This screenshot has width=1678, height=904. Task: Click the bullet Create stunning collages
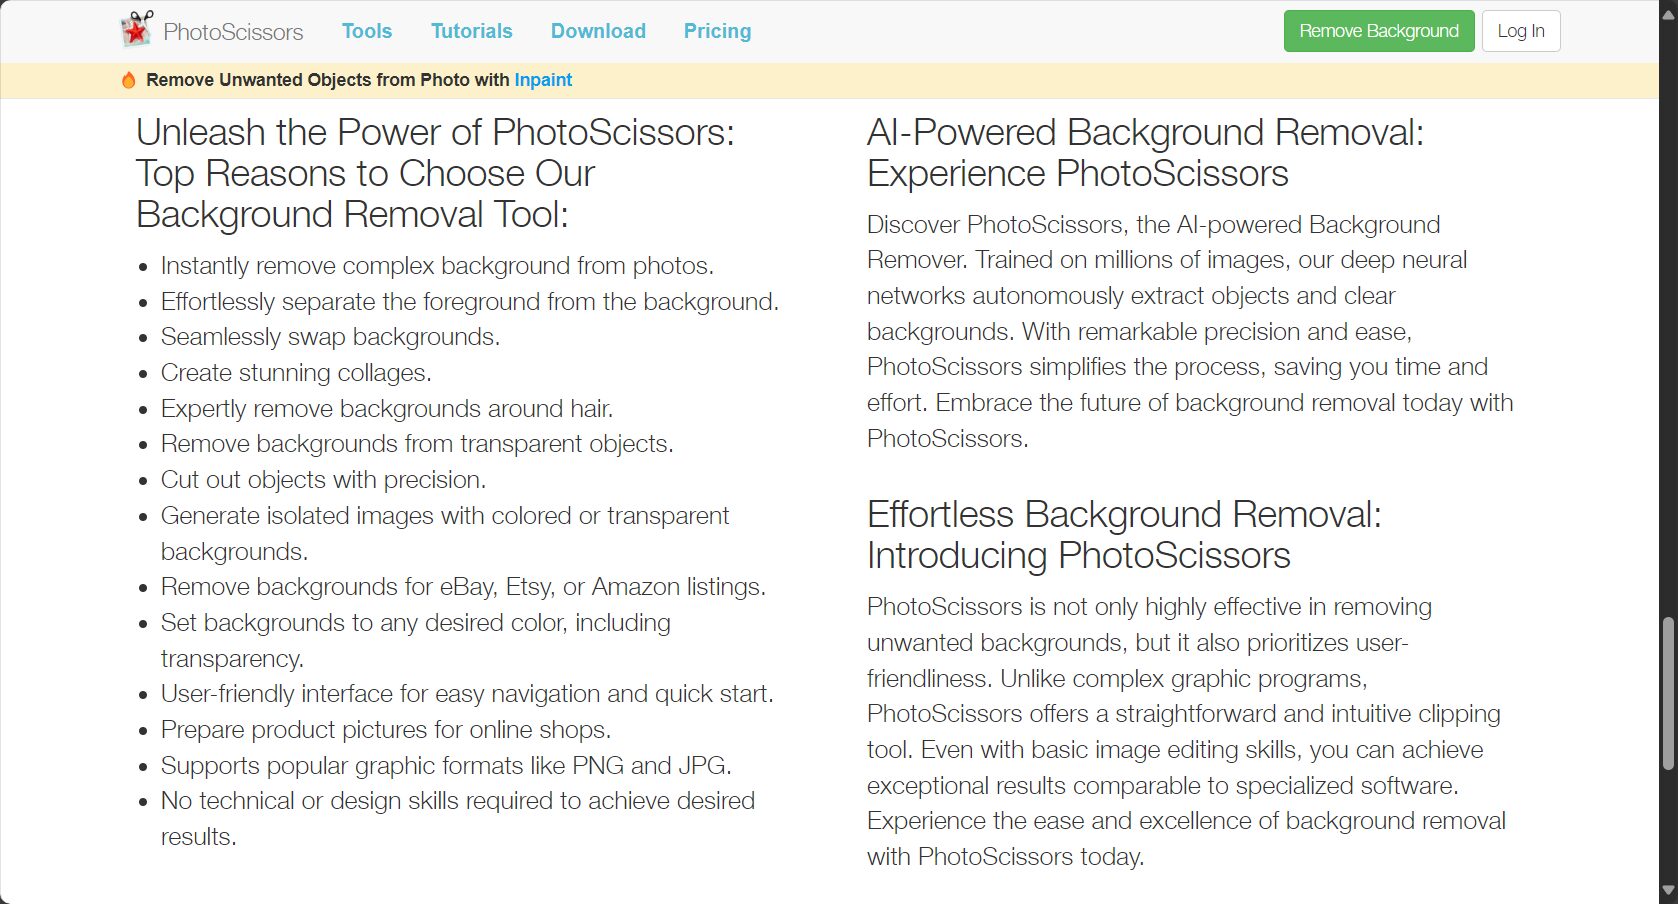point(296,373)
